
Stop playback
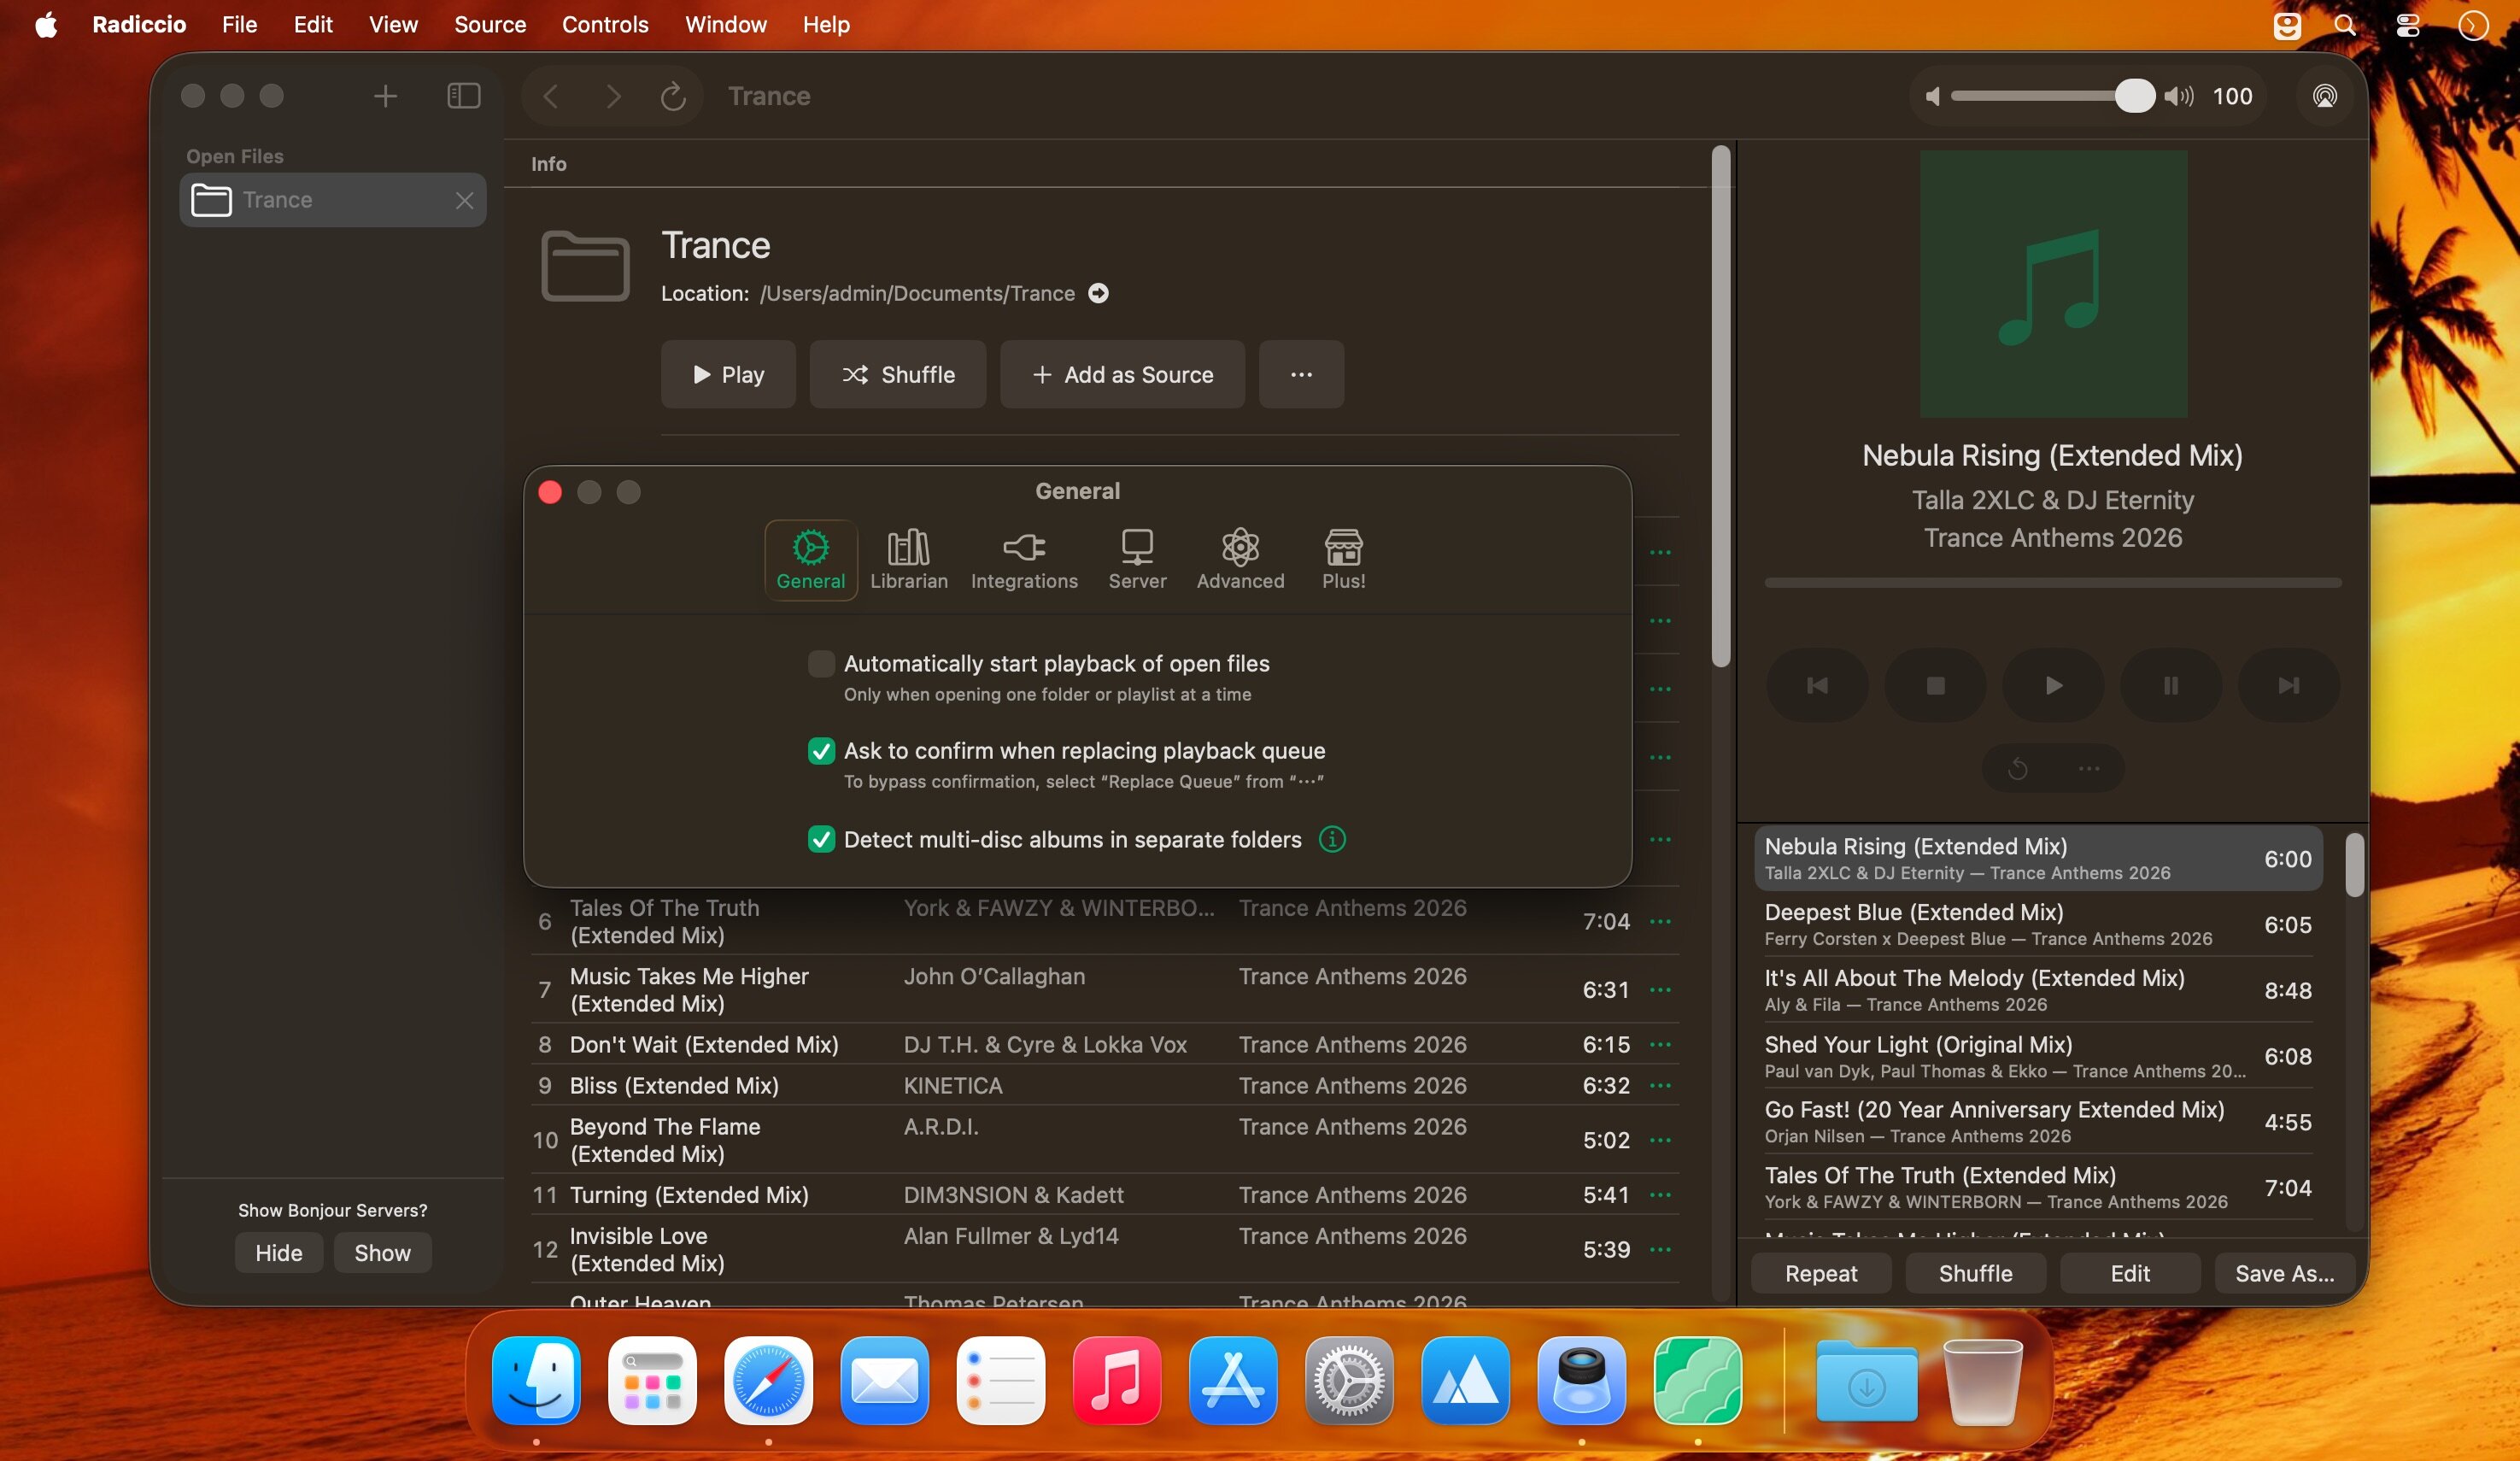1935,685
